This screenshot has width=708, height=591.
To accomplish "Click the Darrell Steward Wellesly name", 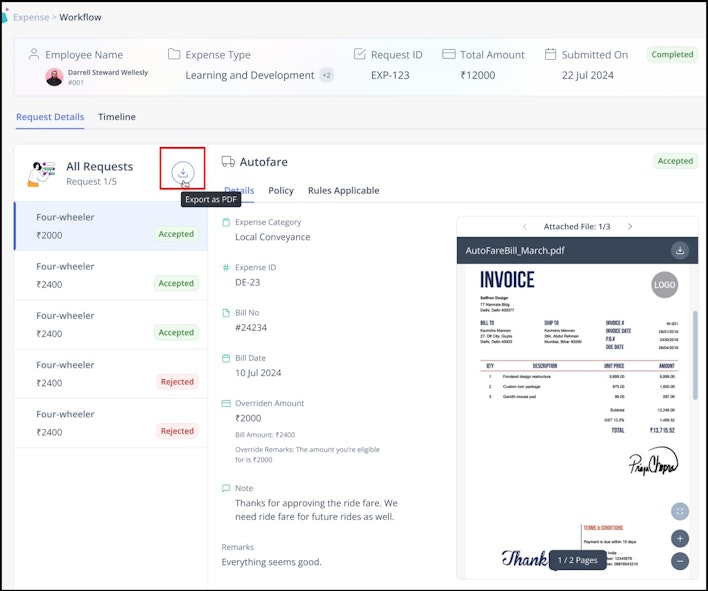I will 108,72.
